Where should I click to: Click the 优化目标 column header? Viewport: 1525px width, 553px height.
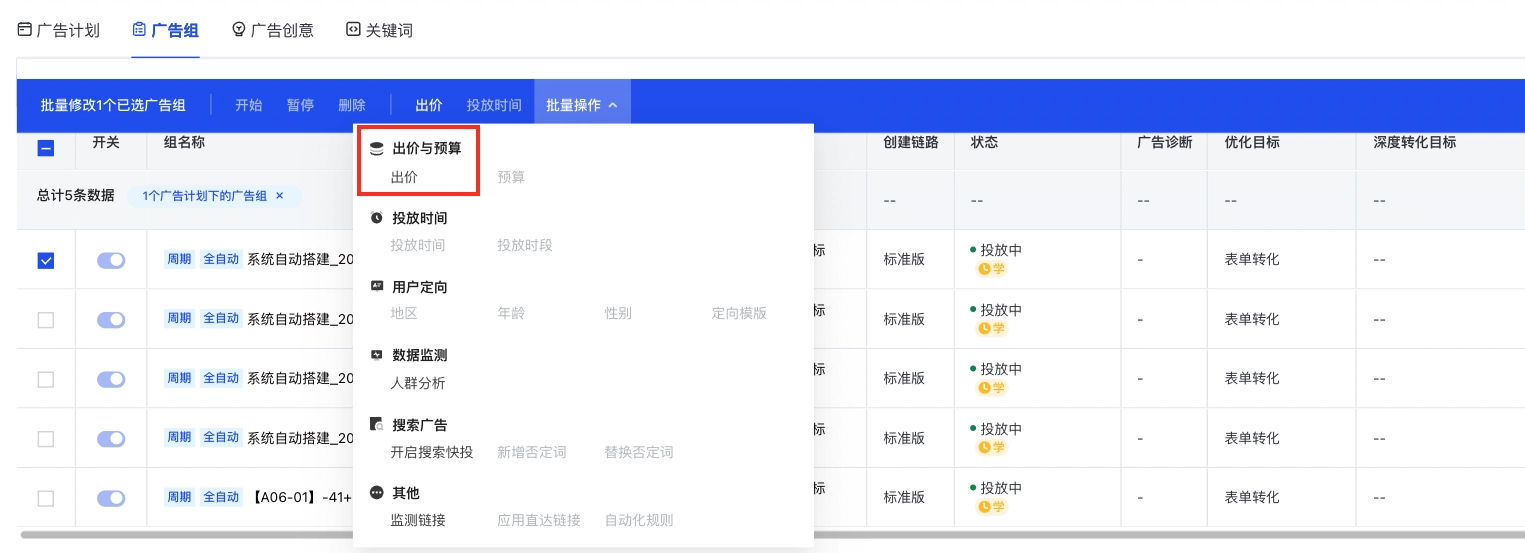[1252, 142]
